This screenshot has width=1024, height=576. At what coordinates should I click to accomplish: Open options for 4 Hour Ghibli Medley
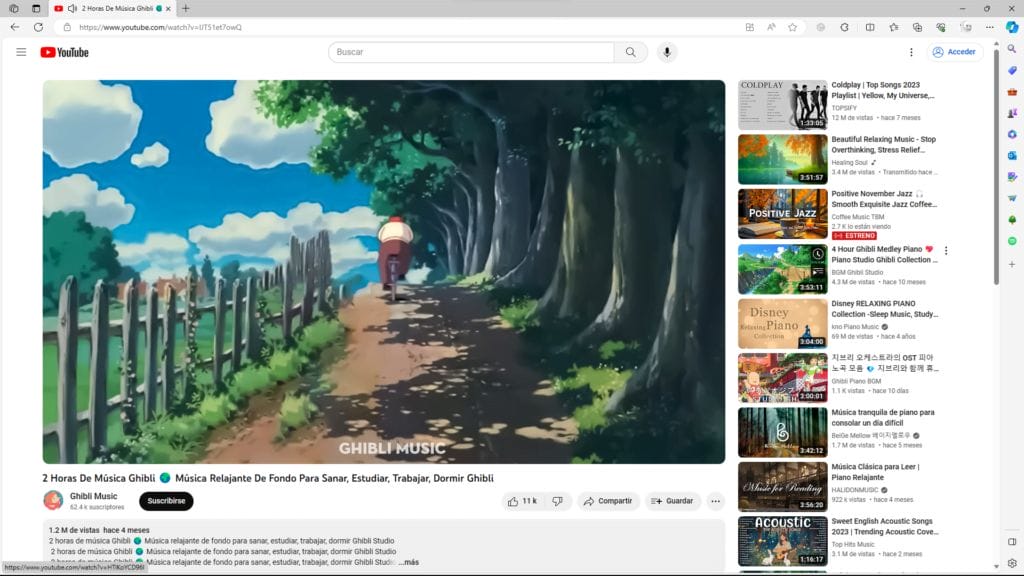[x=946, y=250]
